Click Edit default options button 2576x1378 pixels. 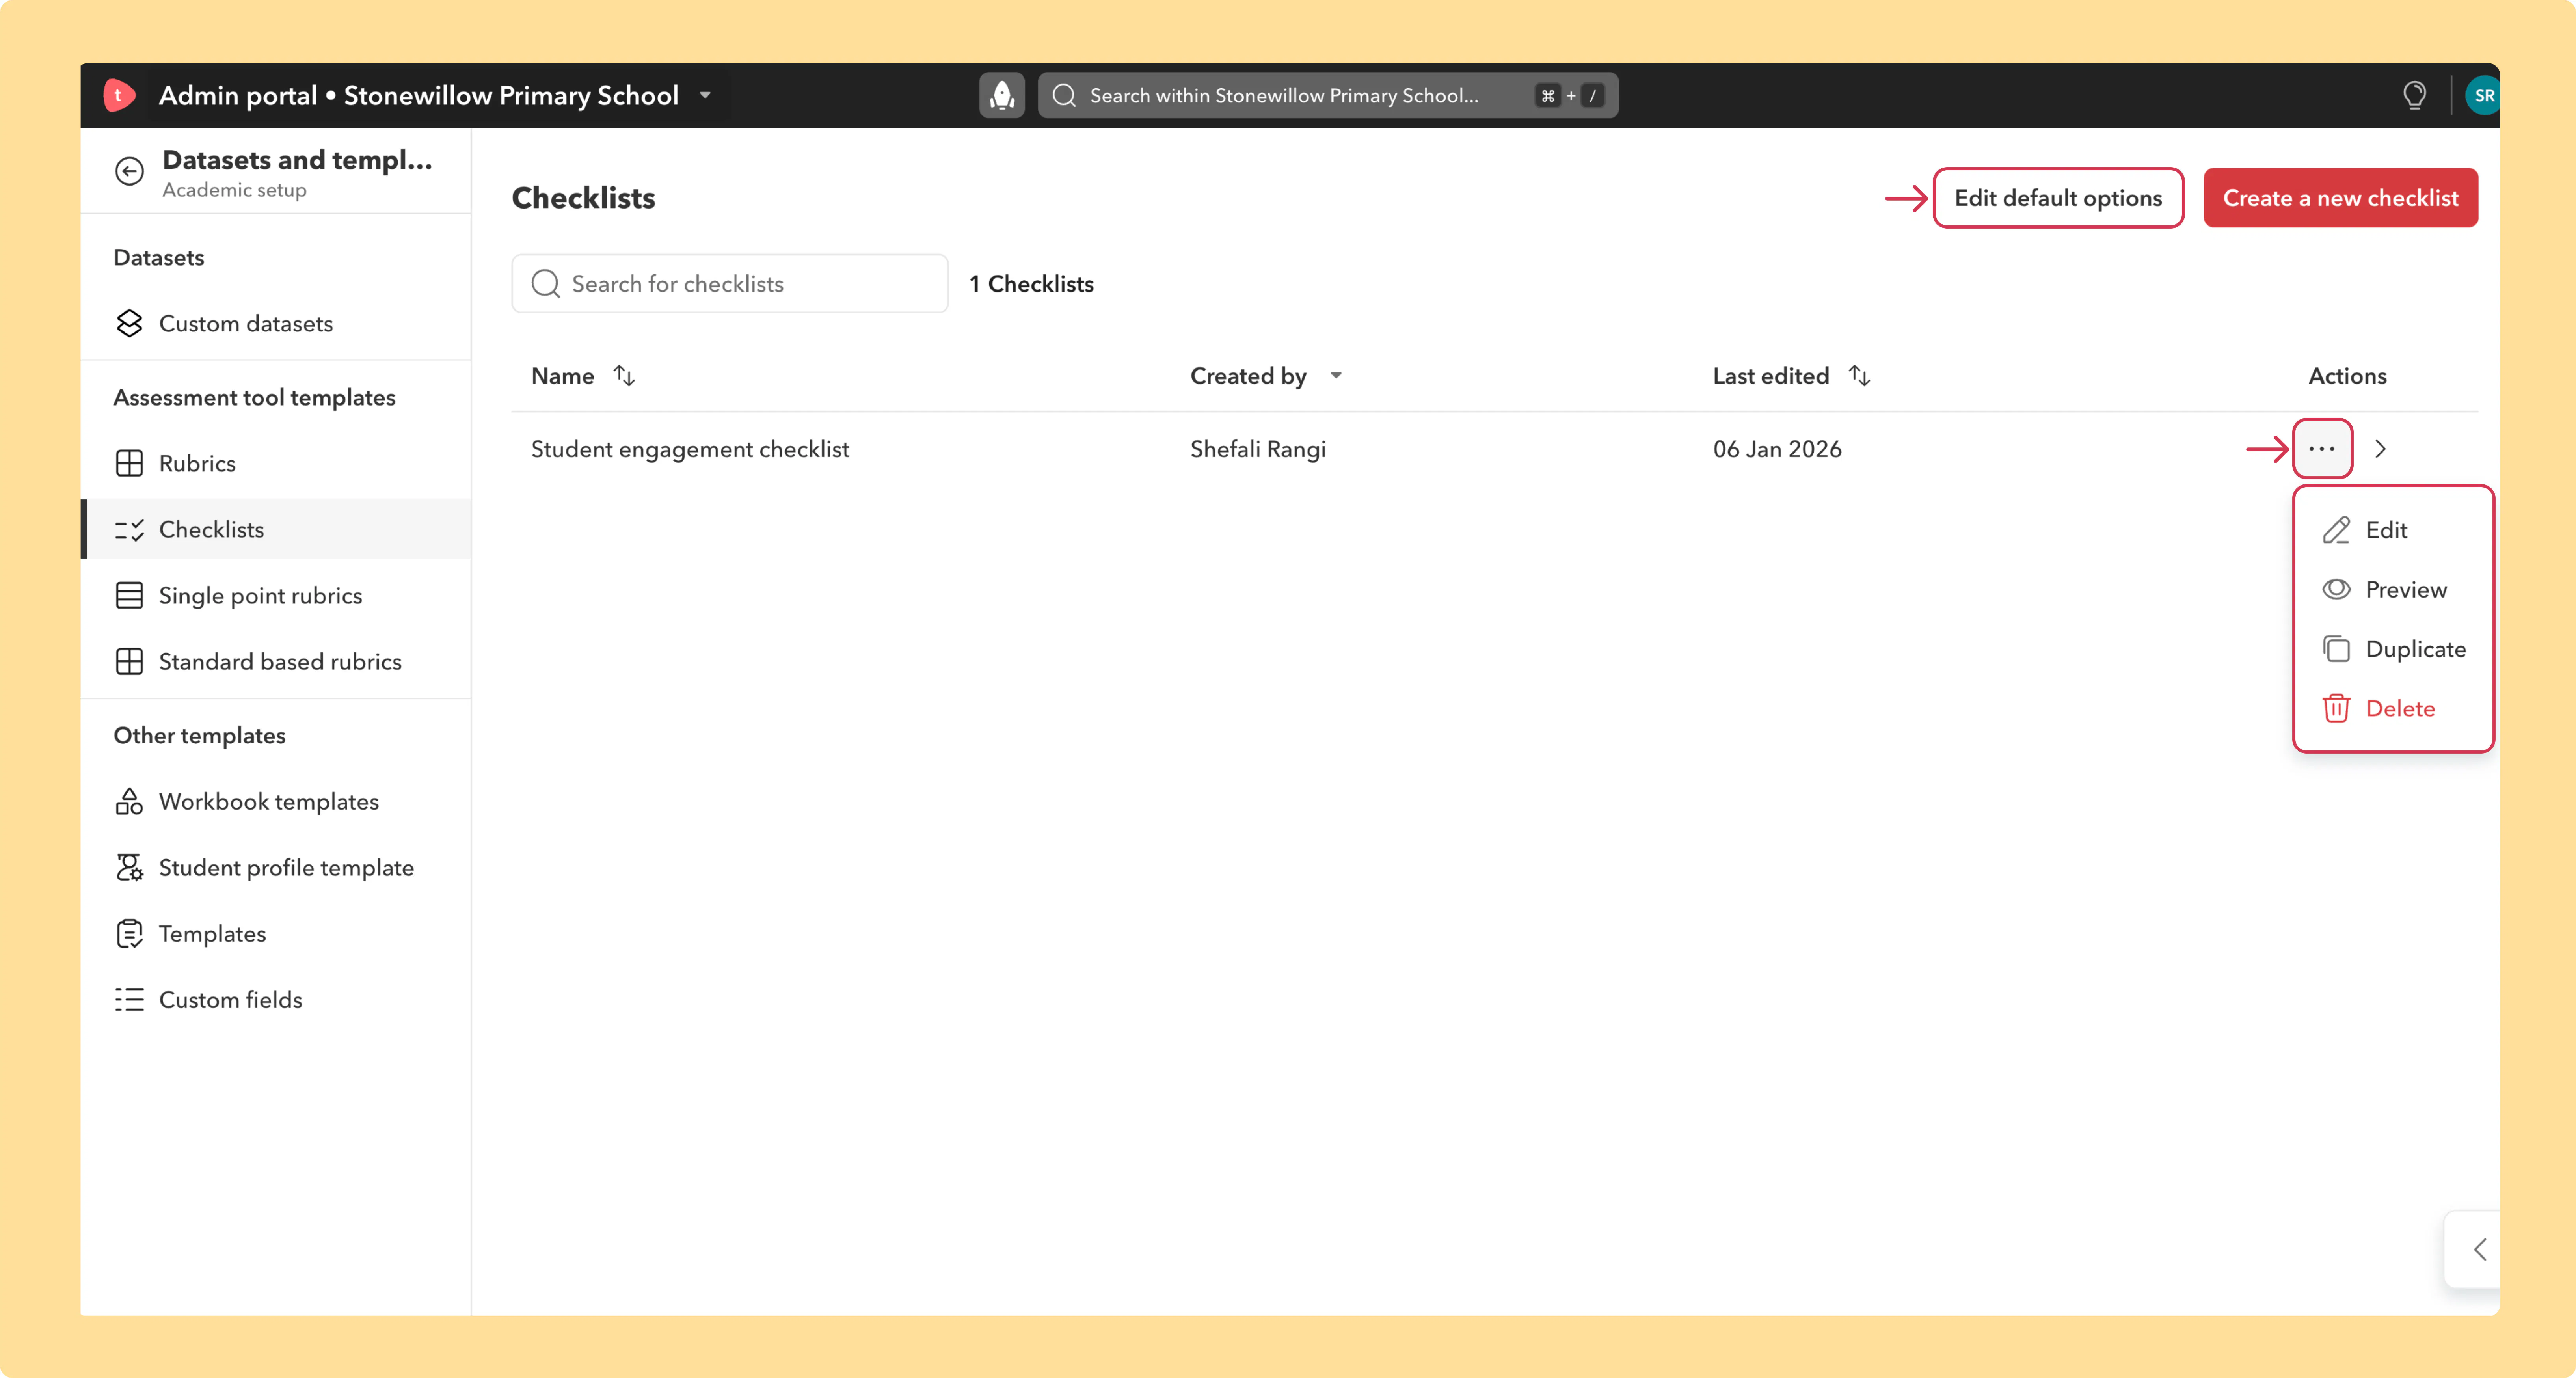(x=2058, y=198)
